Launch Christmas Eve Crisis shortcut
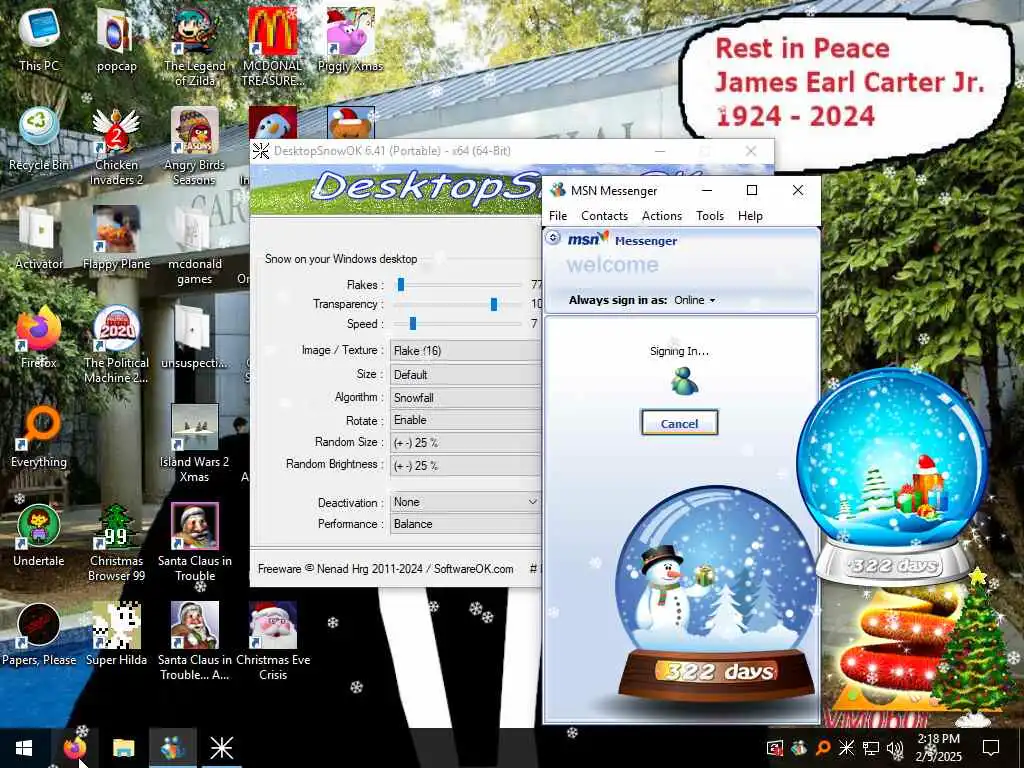Screen dimensions: 1024x768 click(273, 641)
